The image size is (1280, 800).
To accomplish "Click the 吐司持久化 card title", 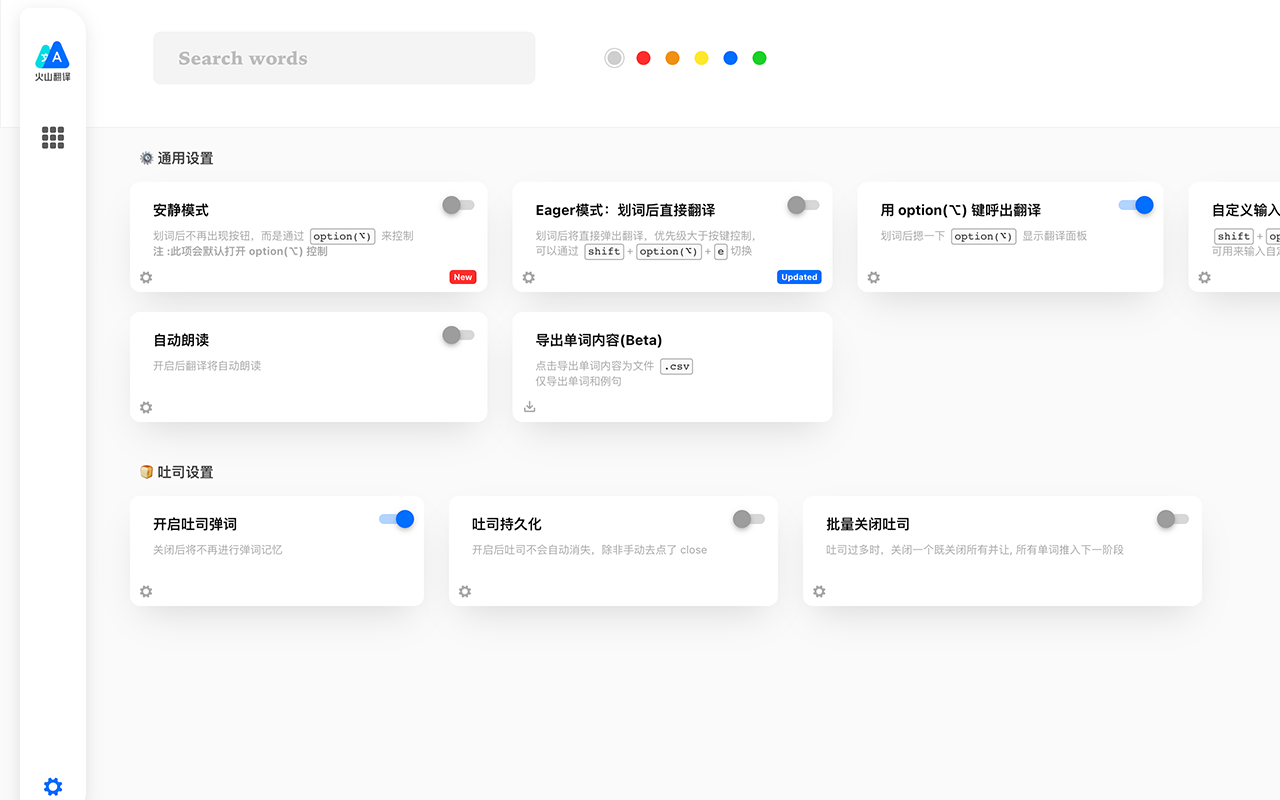I will pos(507,524).
